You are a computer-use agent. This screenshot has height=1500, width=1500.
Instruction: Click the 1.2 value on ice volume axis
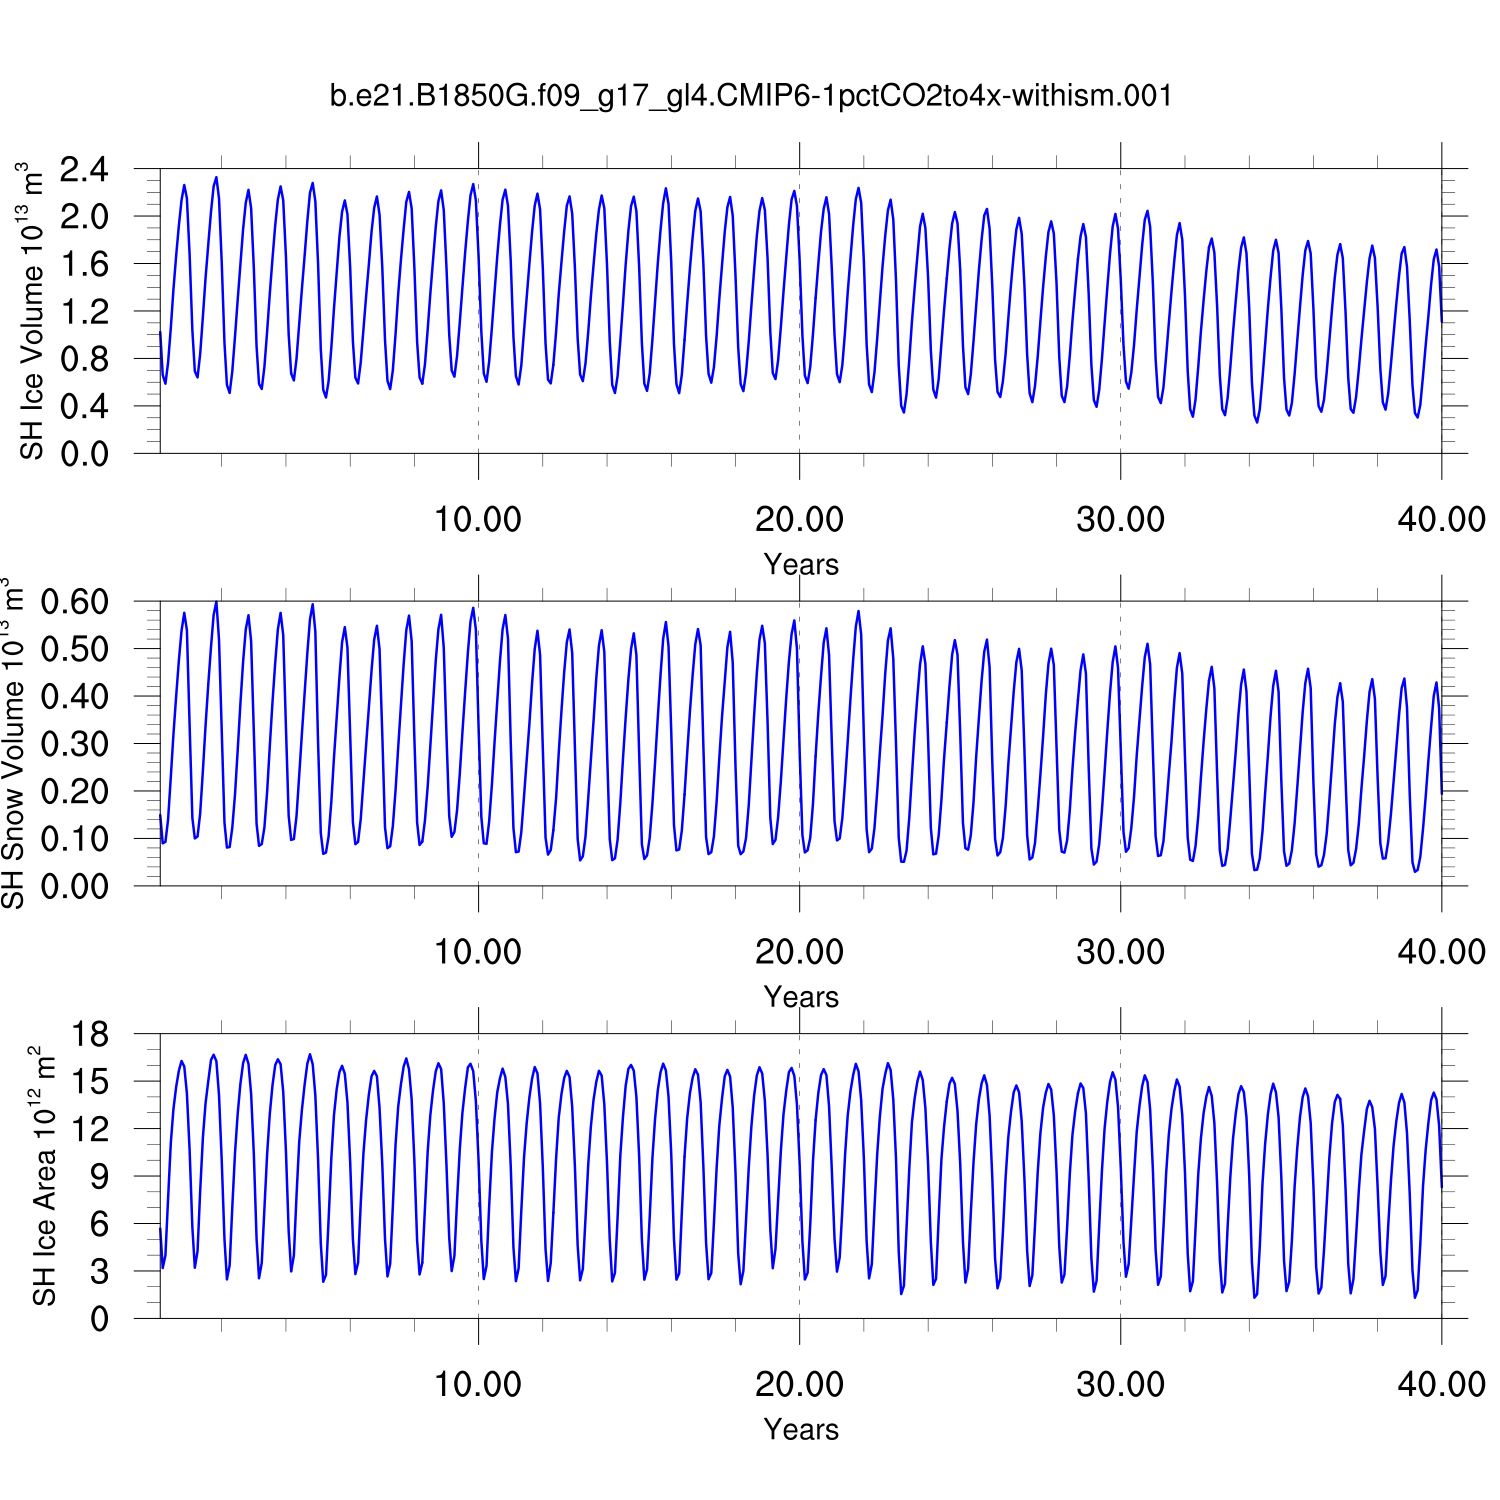point(84,312)
